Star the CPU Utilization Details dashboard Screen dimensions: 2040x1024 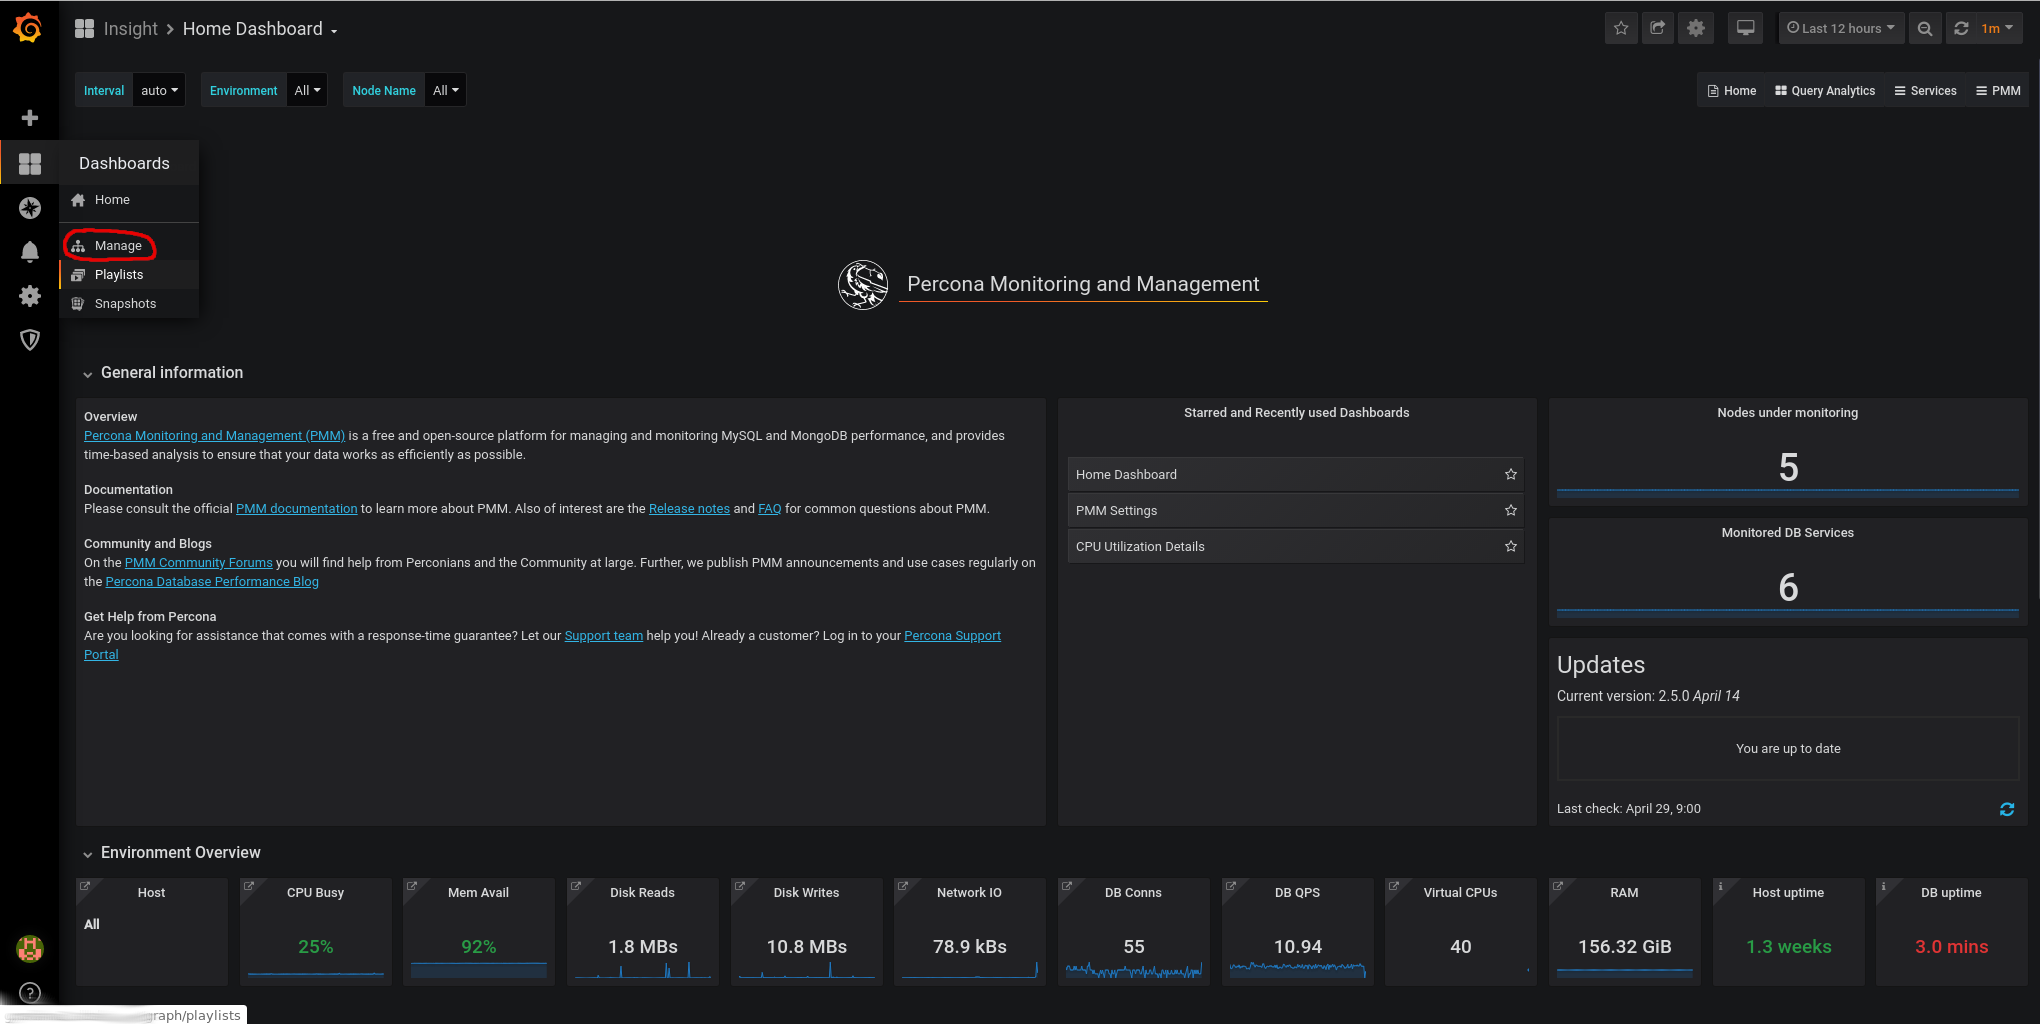click(x=1511, y=547)
